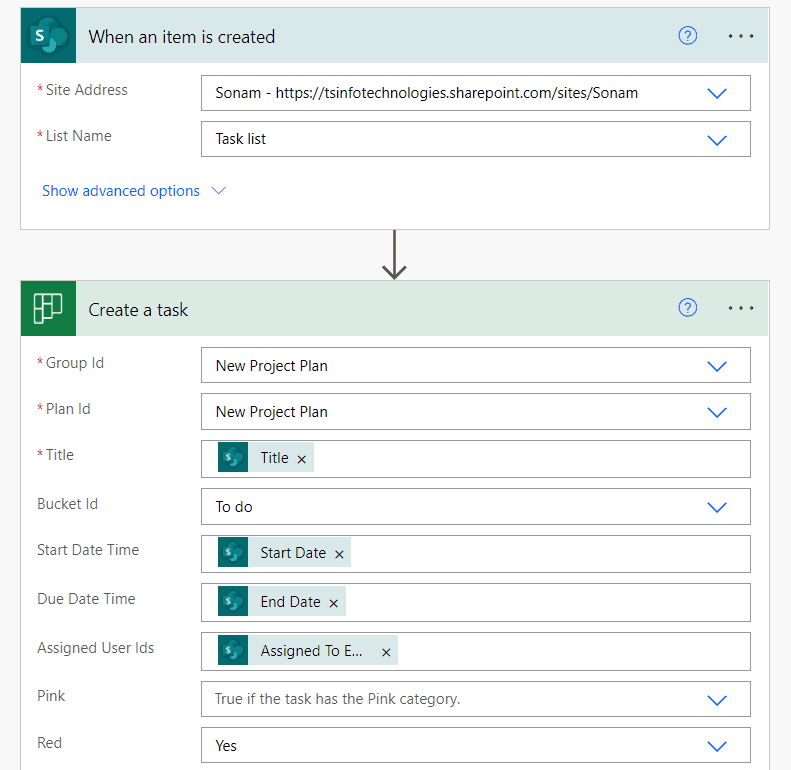Screen dimensions: 791x770
Task: Remove the End Date token
Action: point(333,603)
